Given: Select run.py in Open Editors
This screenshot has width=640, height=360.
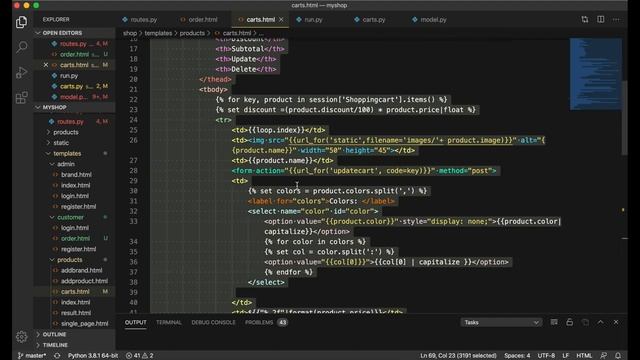Looking at the screenshot, I should point(69,76).
